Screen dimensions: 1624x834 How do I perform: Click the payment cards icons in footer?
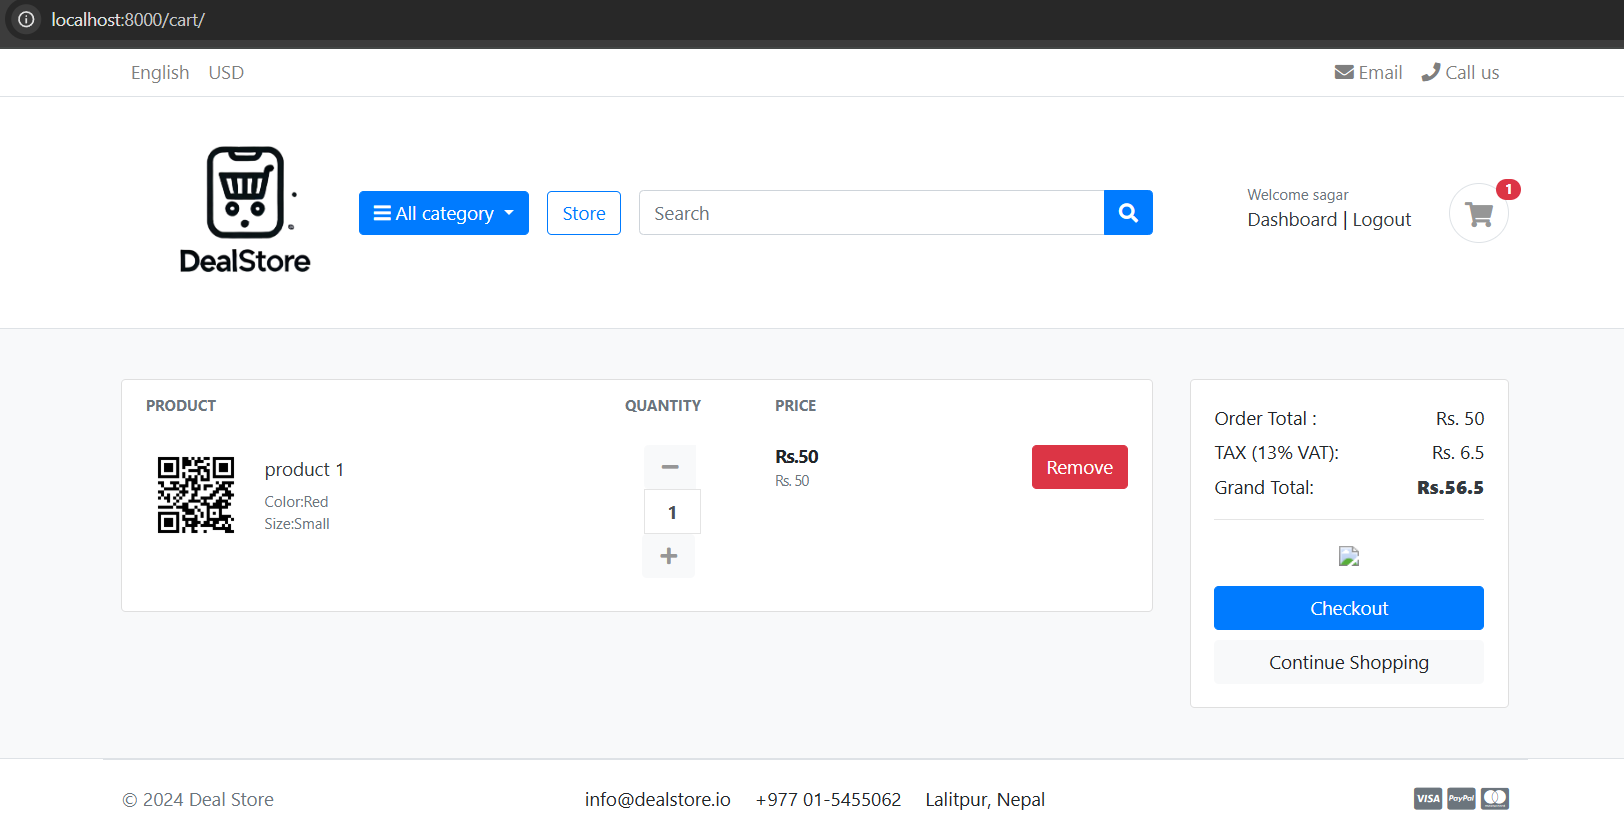tap(1461, 798)
